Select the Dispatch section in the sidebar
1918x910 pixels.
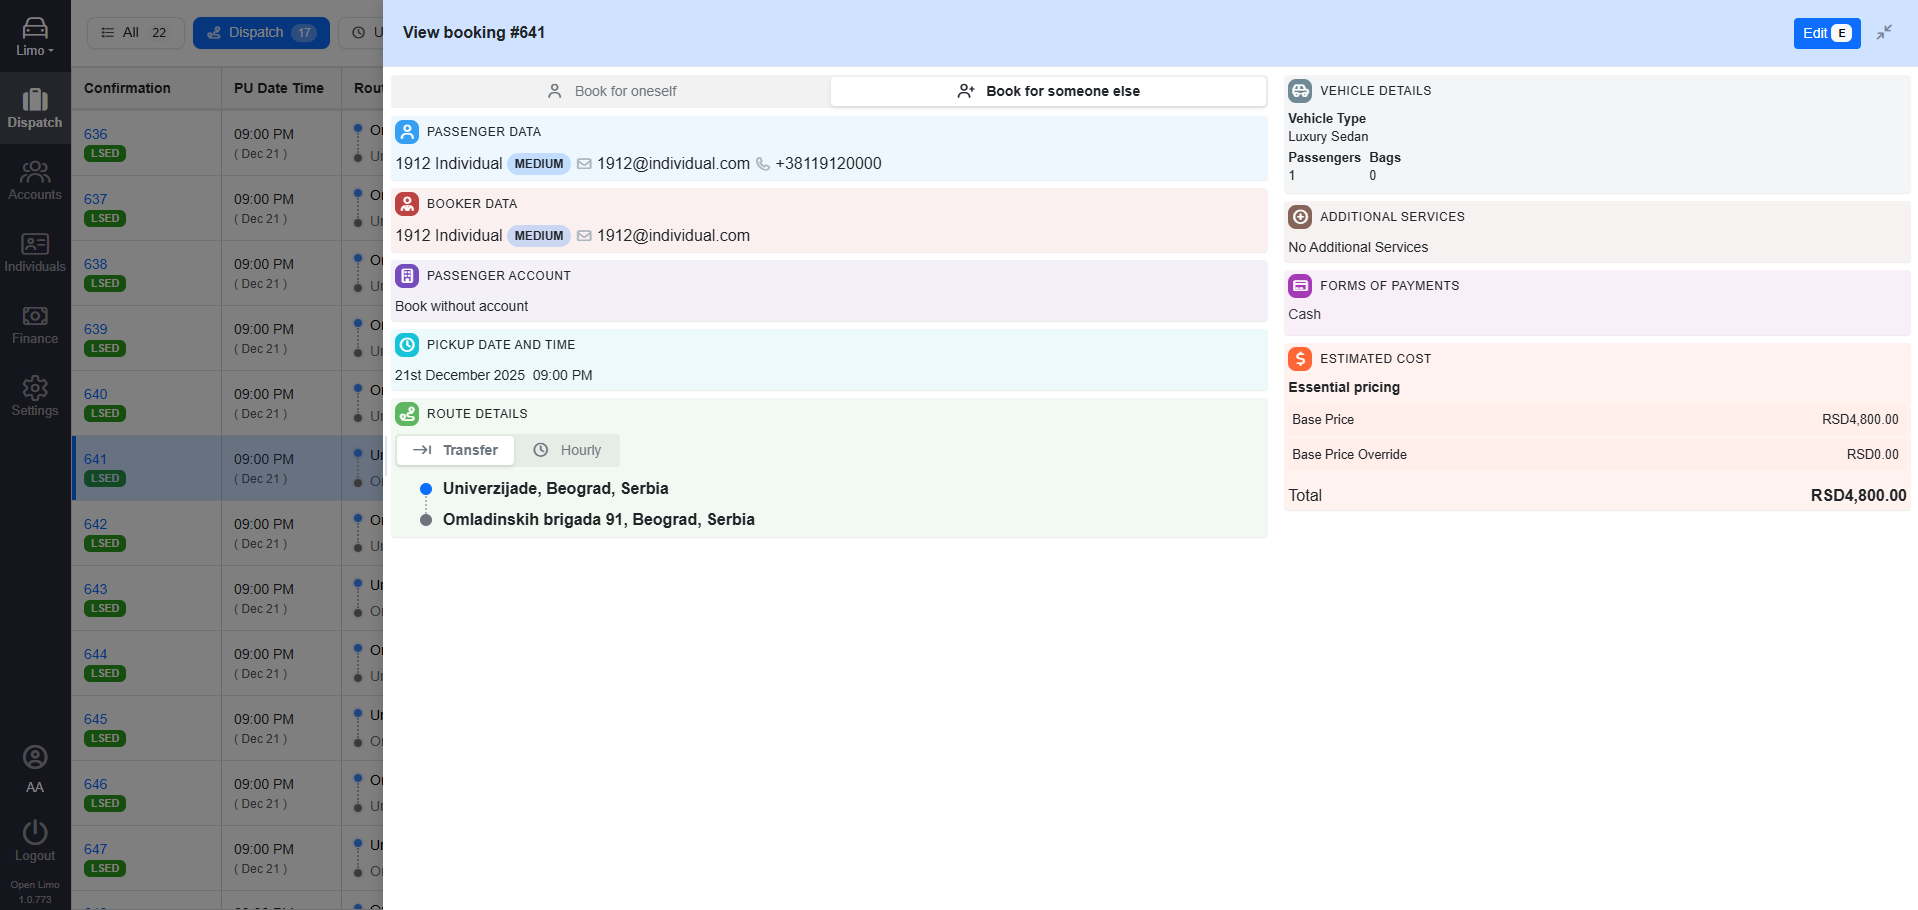(35, 108)
